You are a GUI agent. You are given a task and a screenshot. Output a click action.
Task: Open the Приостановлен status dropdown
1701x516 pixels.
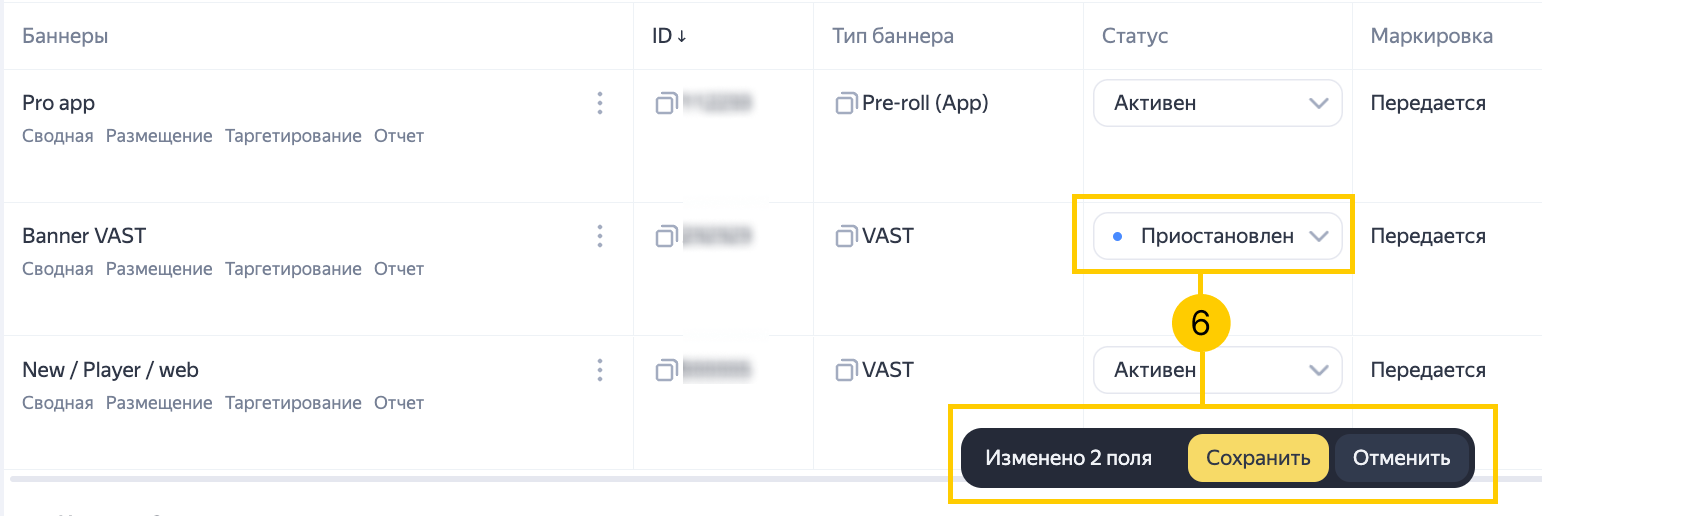[1217, 236]
